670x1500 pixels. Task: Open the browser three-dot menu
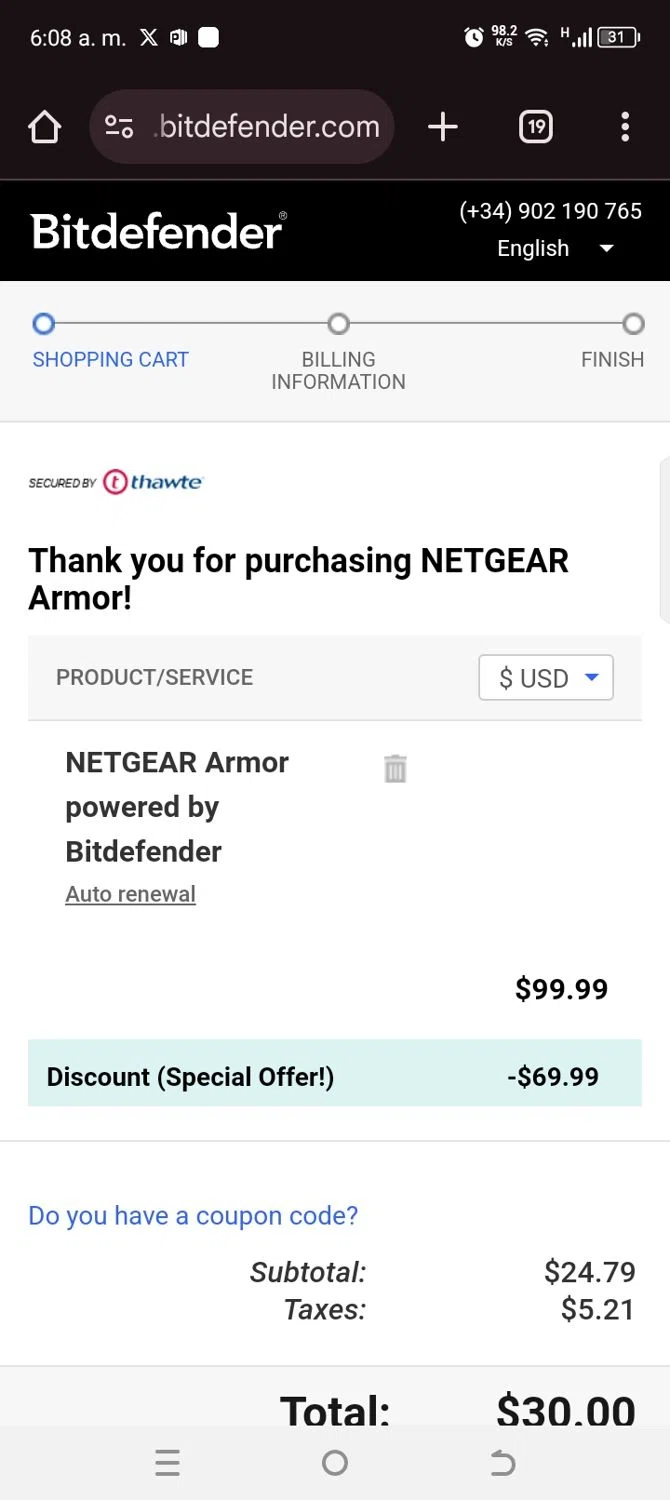(x=625, y=127)
